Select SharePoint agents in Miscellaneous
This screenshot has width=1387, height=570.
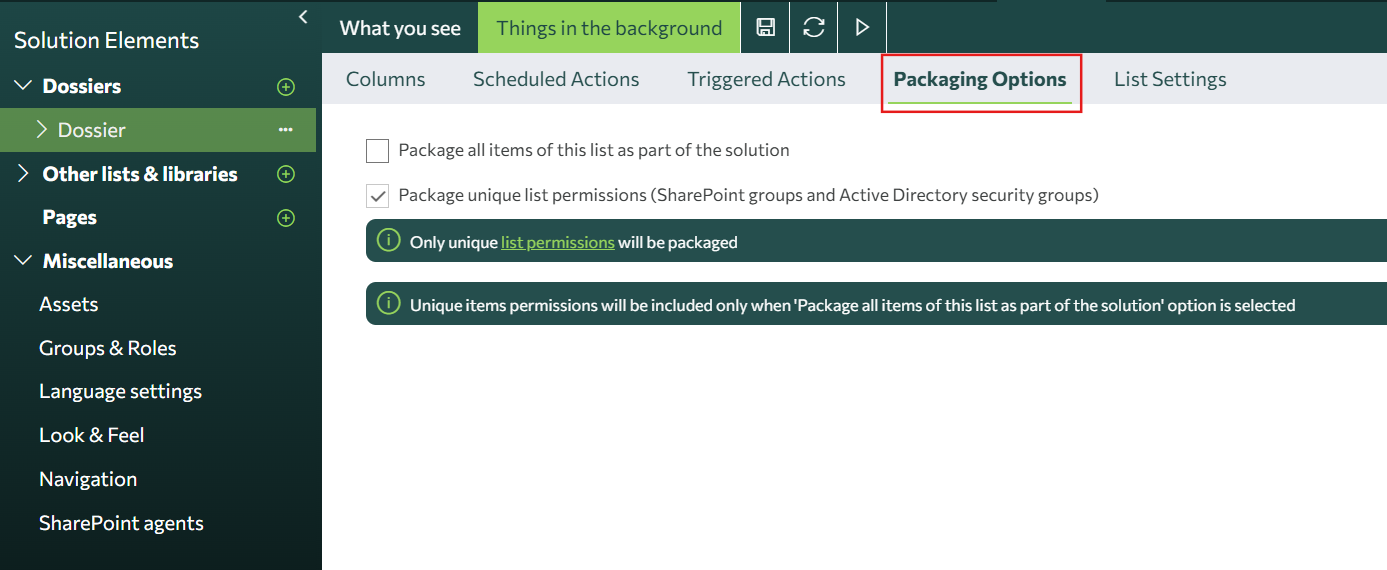click(x=121, y=523)
